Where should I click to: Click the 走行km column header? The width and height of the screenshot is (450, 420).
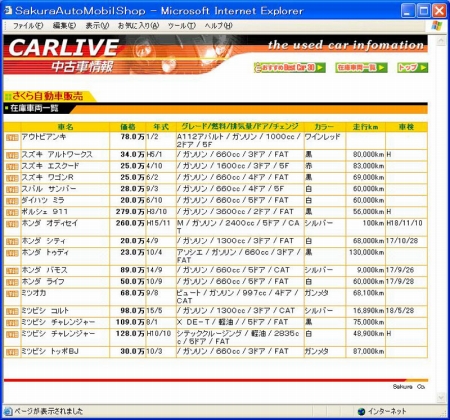pos(366,127)
